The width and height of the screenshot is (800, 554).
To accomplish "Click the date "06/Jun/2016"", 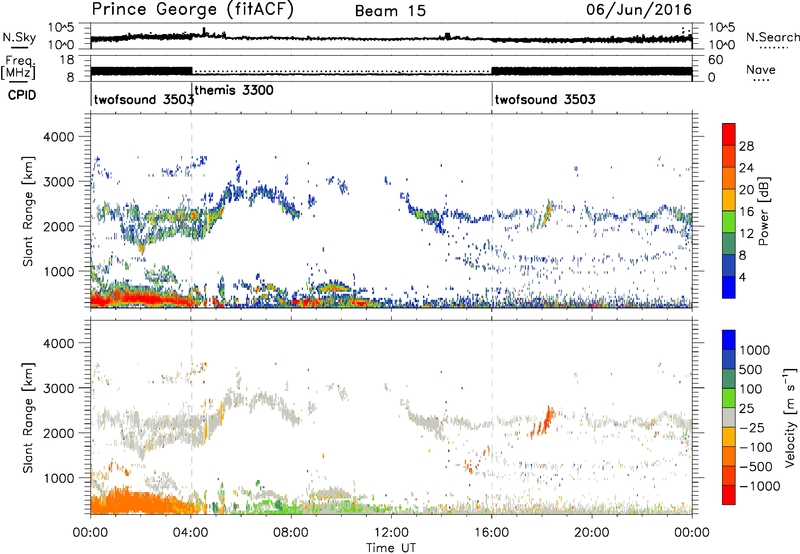I will coord(639,10).
